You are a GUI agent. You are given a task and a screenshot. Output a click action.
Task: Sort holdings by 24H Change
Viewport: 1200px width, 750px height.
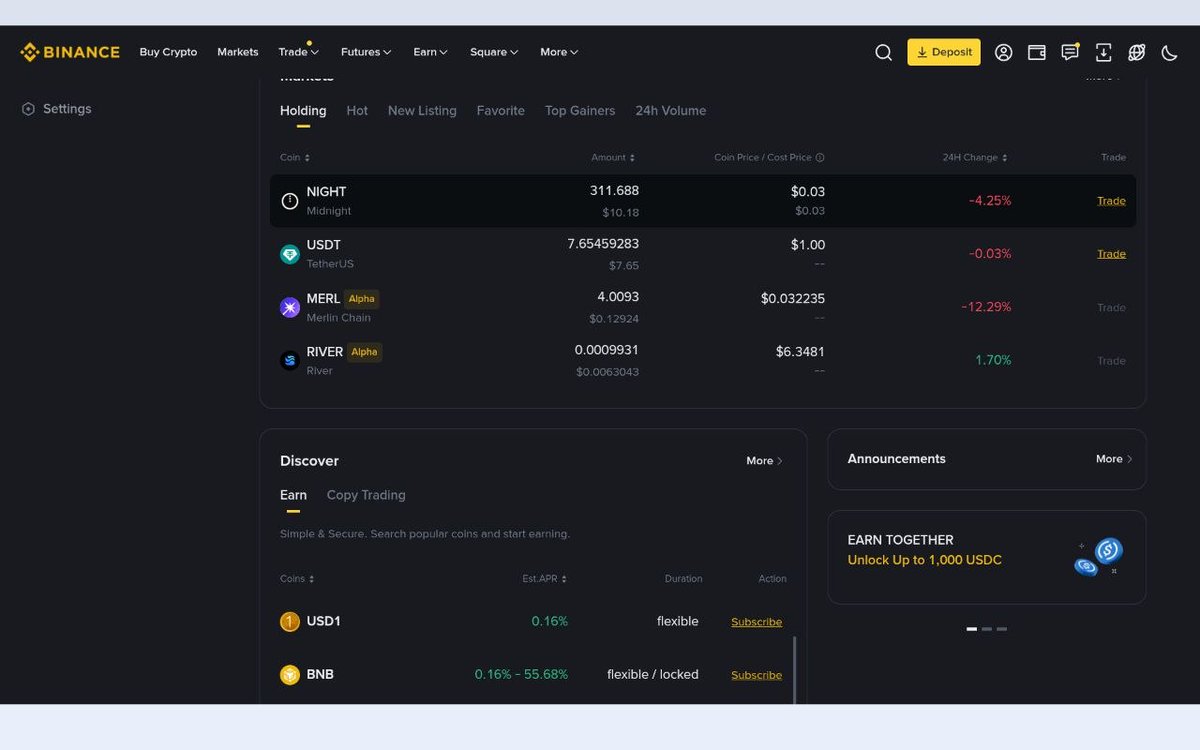[975, 157]
